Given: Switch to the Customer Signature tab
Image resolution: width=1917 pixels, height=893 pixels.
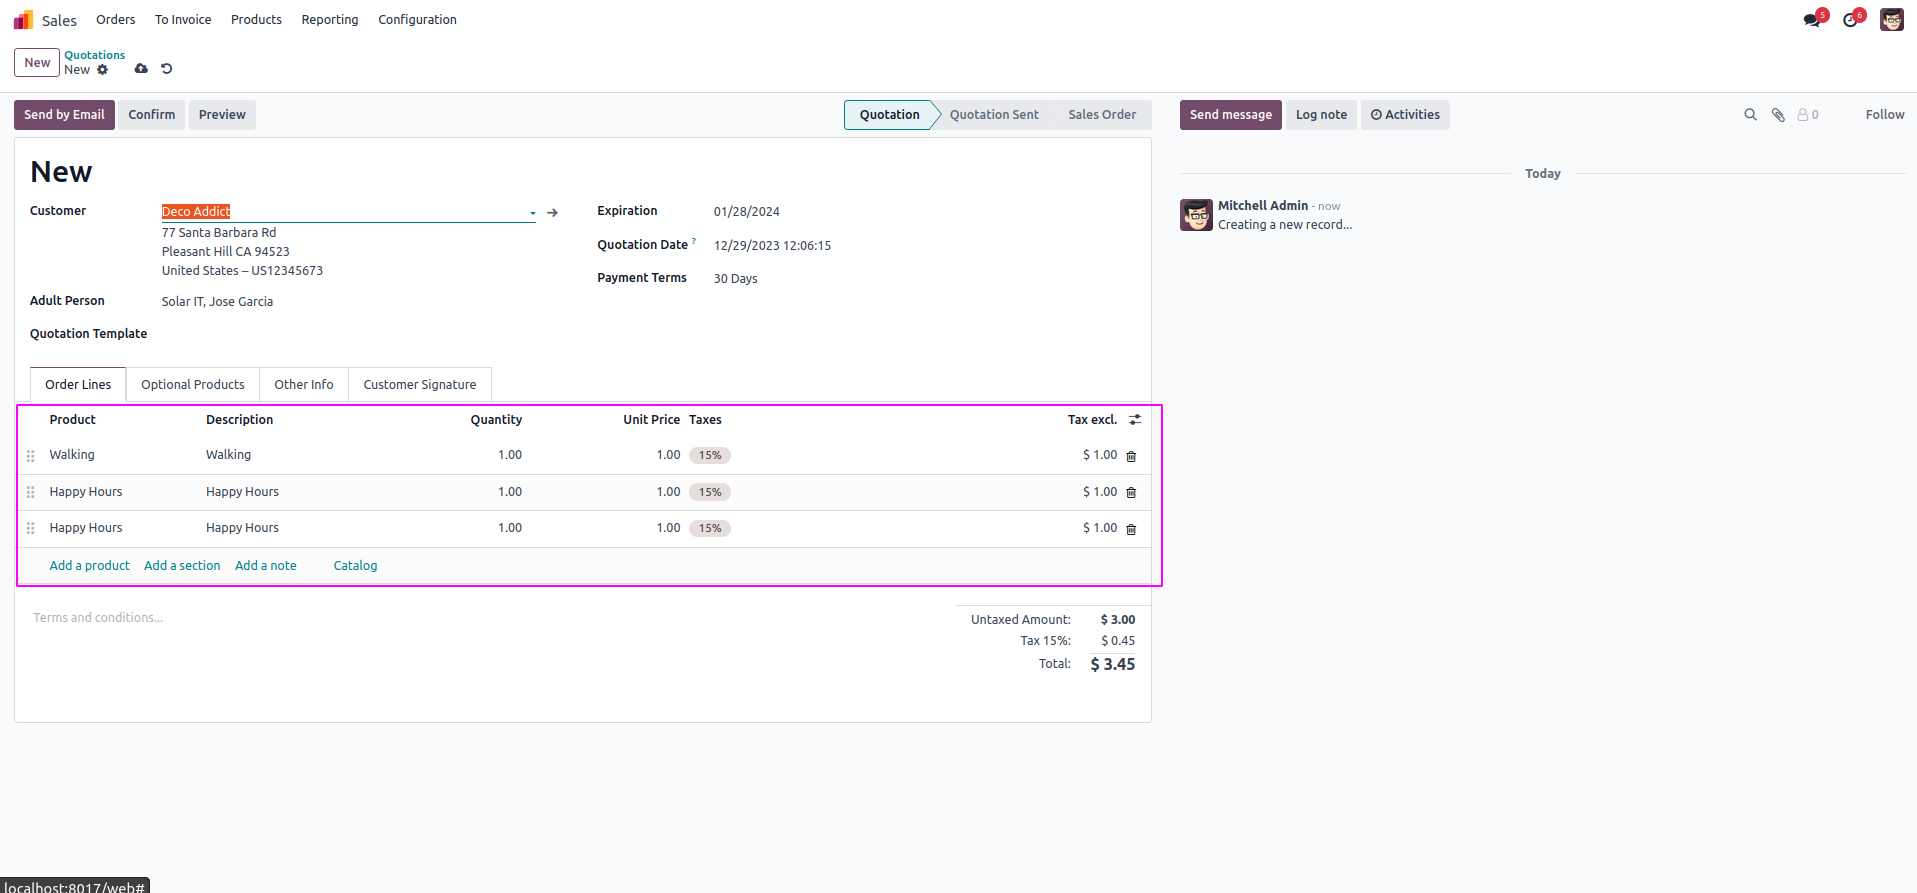Looking at the screenshot, I should [x=420, y=385].
